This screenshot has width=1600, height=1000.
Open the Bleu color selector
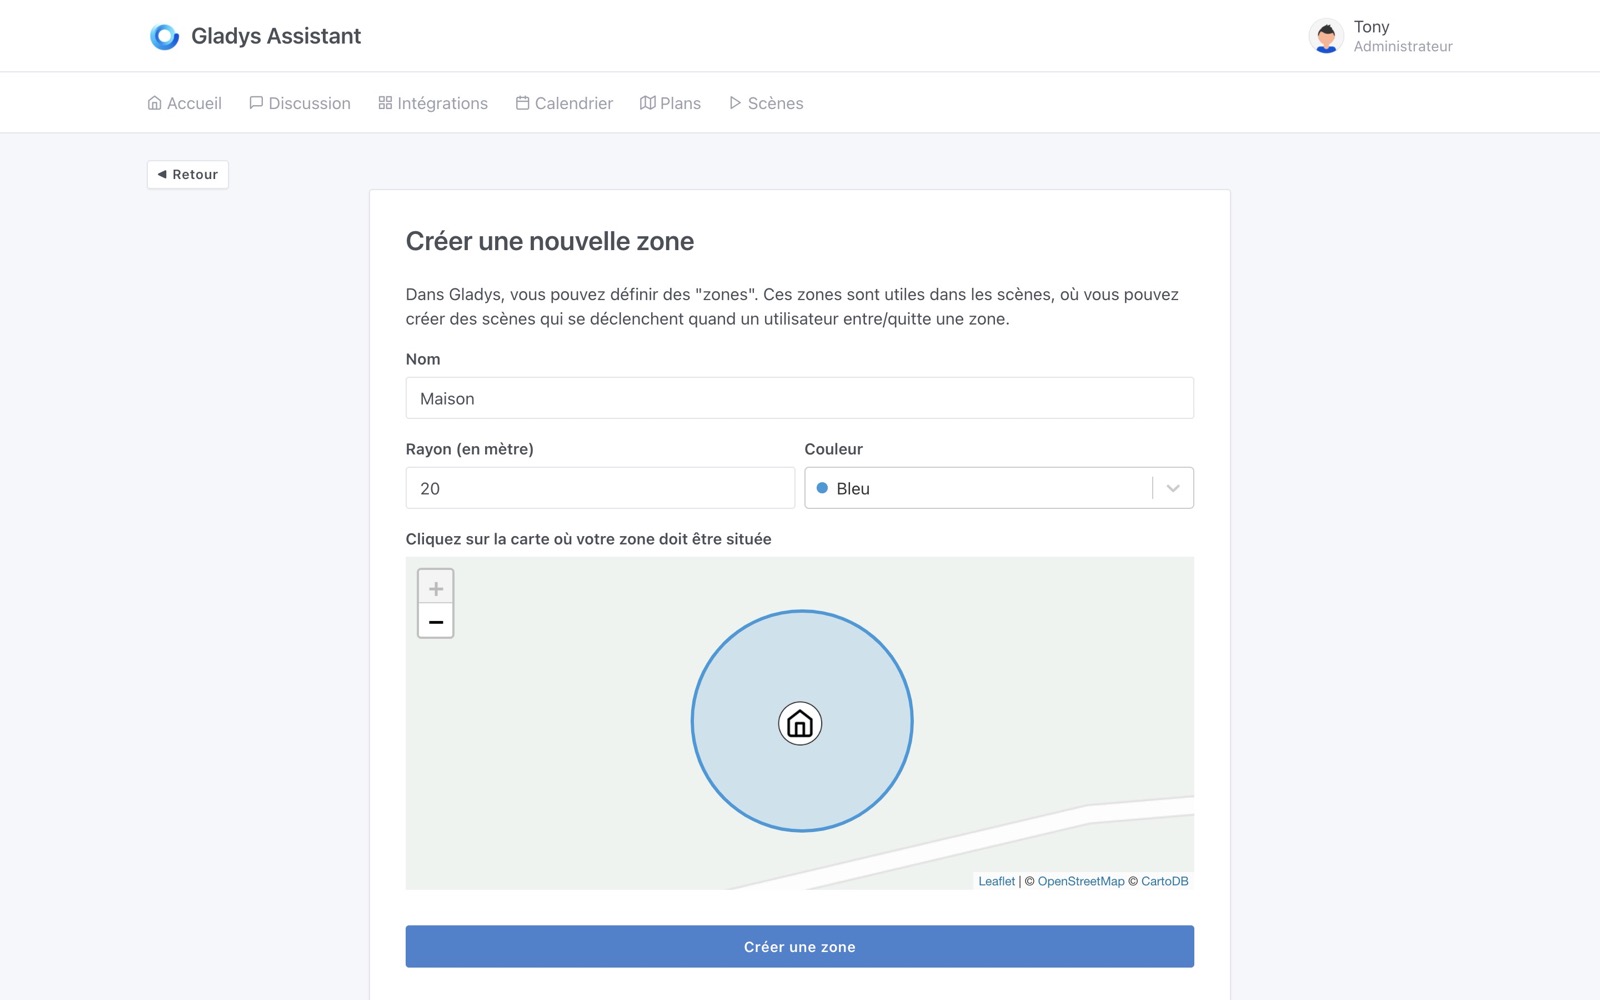[x=980, y=488]
